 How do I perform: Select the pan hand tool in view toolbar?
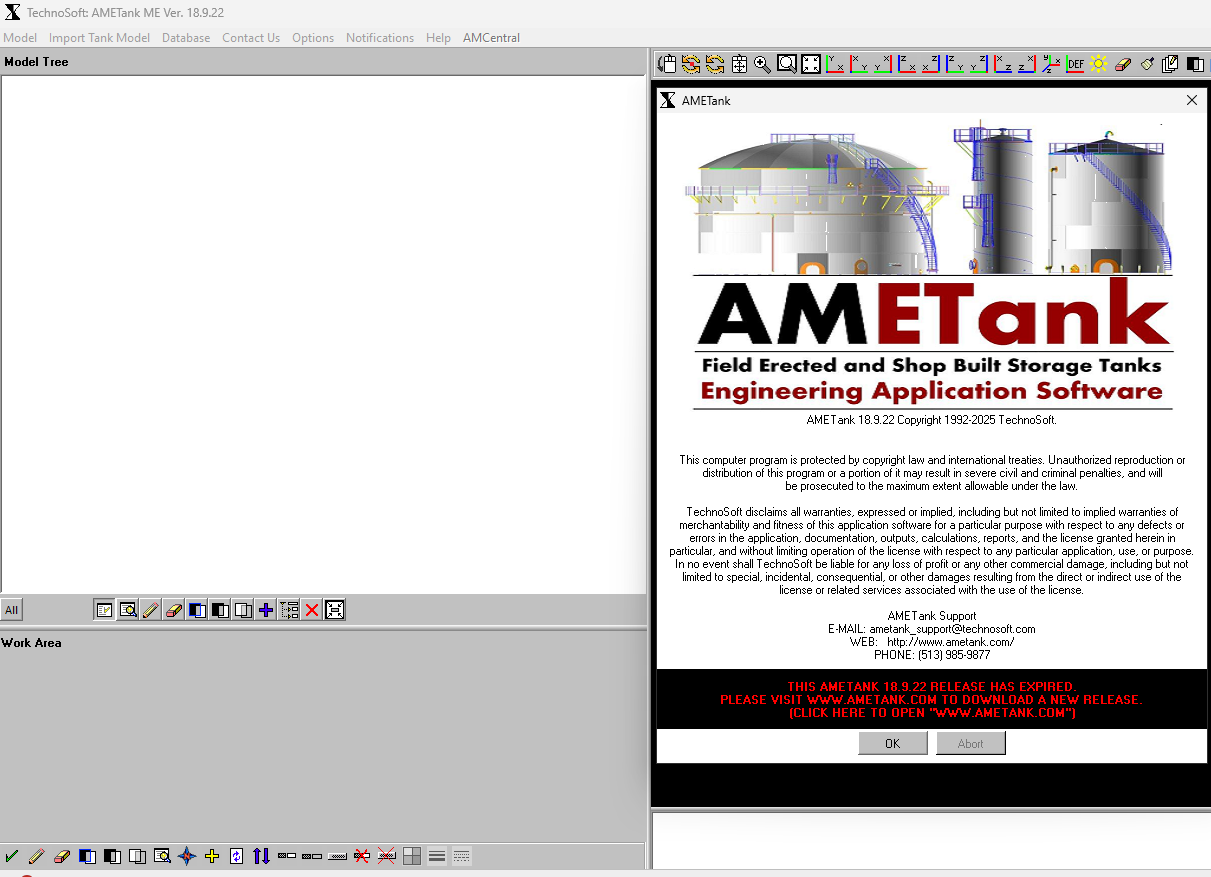coord(667,64)
